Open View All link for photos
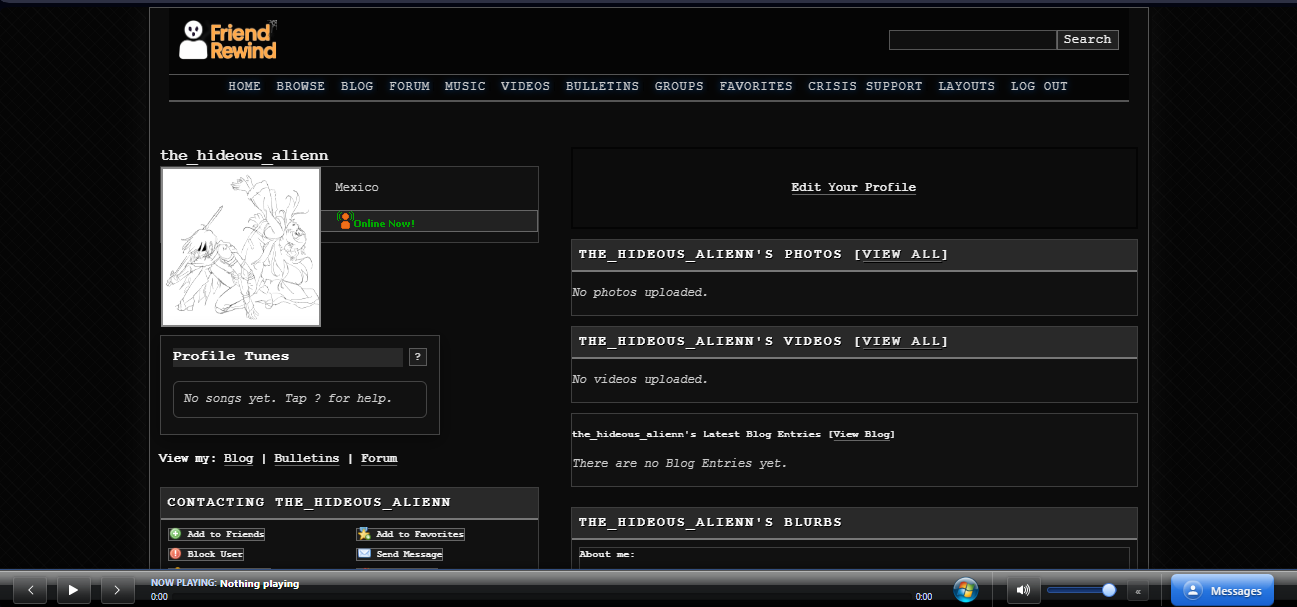Viewport: 1297px width, 607px height. [901, 254]
